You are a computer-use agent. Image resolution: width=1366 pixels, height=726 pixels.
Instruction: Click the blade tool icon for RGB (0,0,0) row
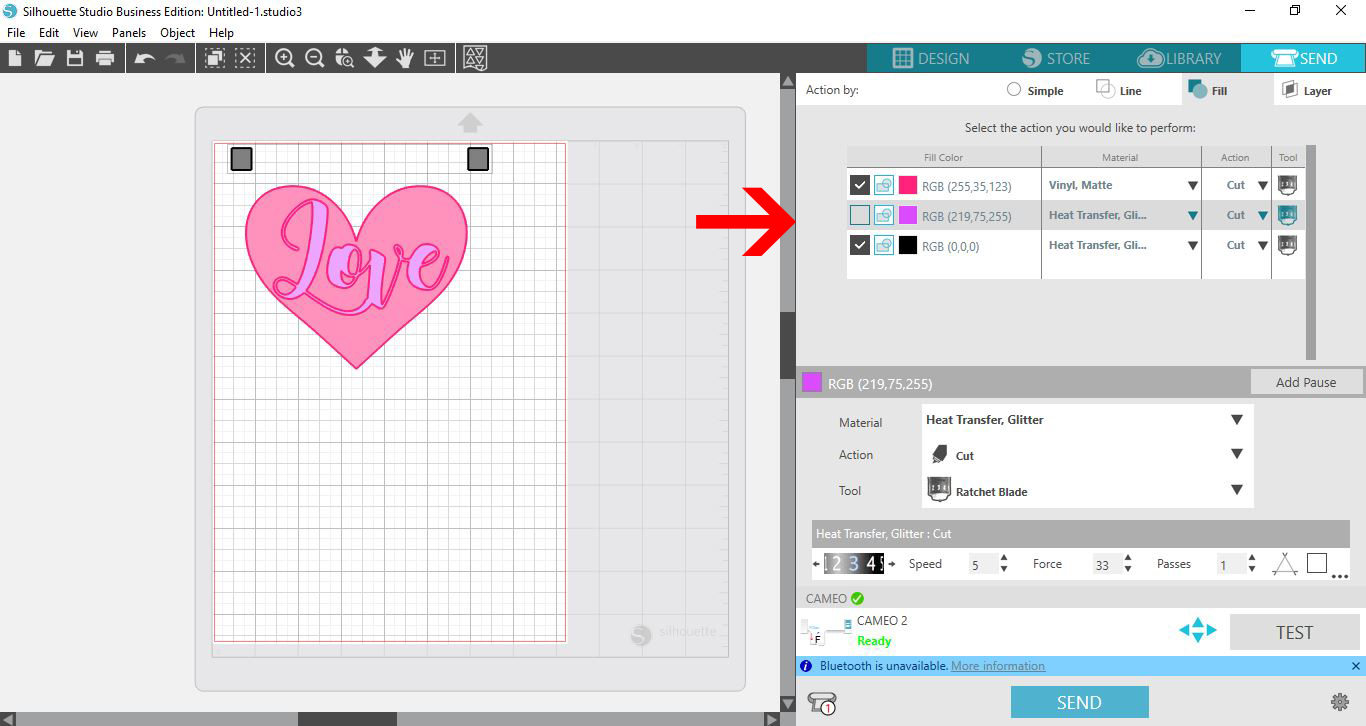coord(1288,244)
